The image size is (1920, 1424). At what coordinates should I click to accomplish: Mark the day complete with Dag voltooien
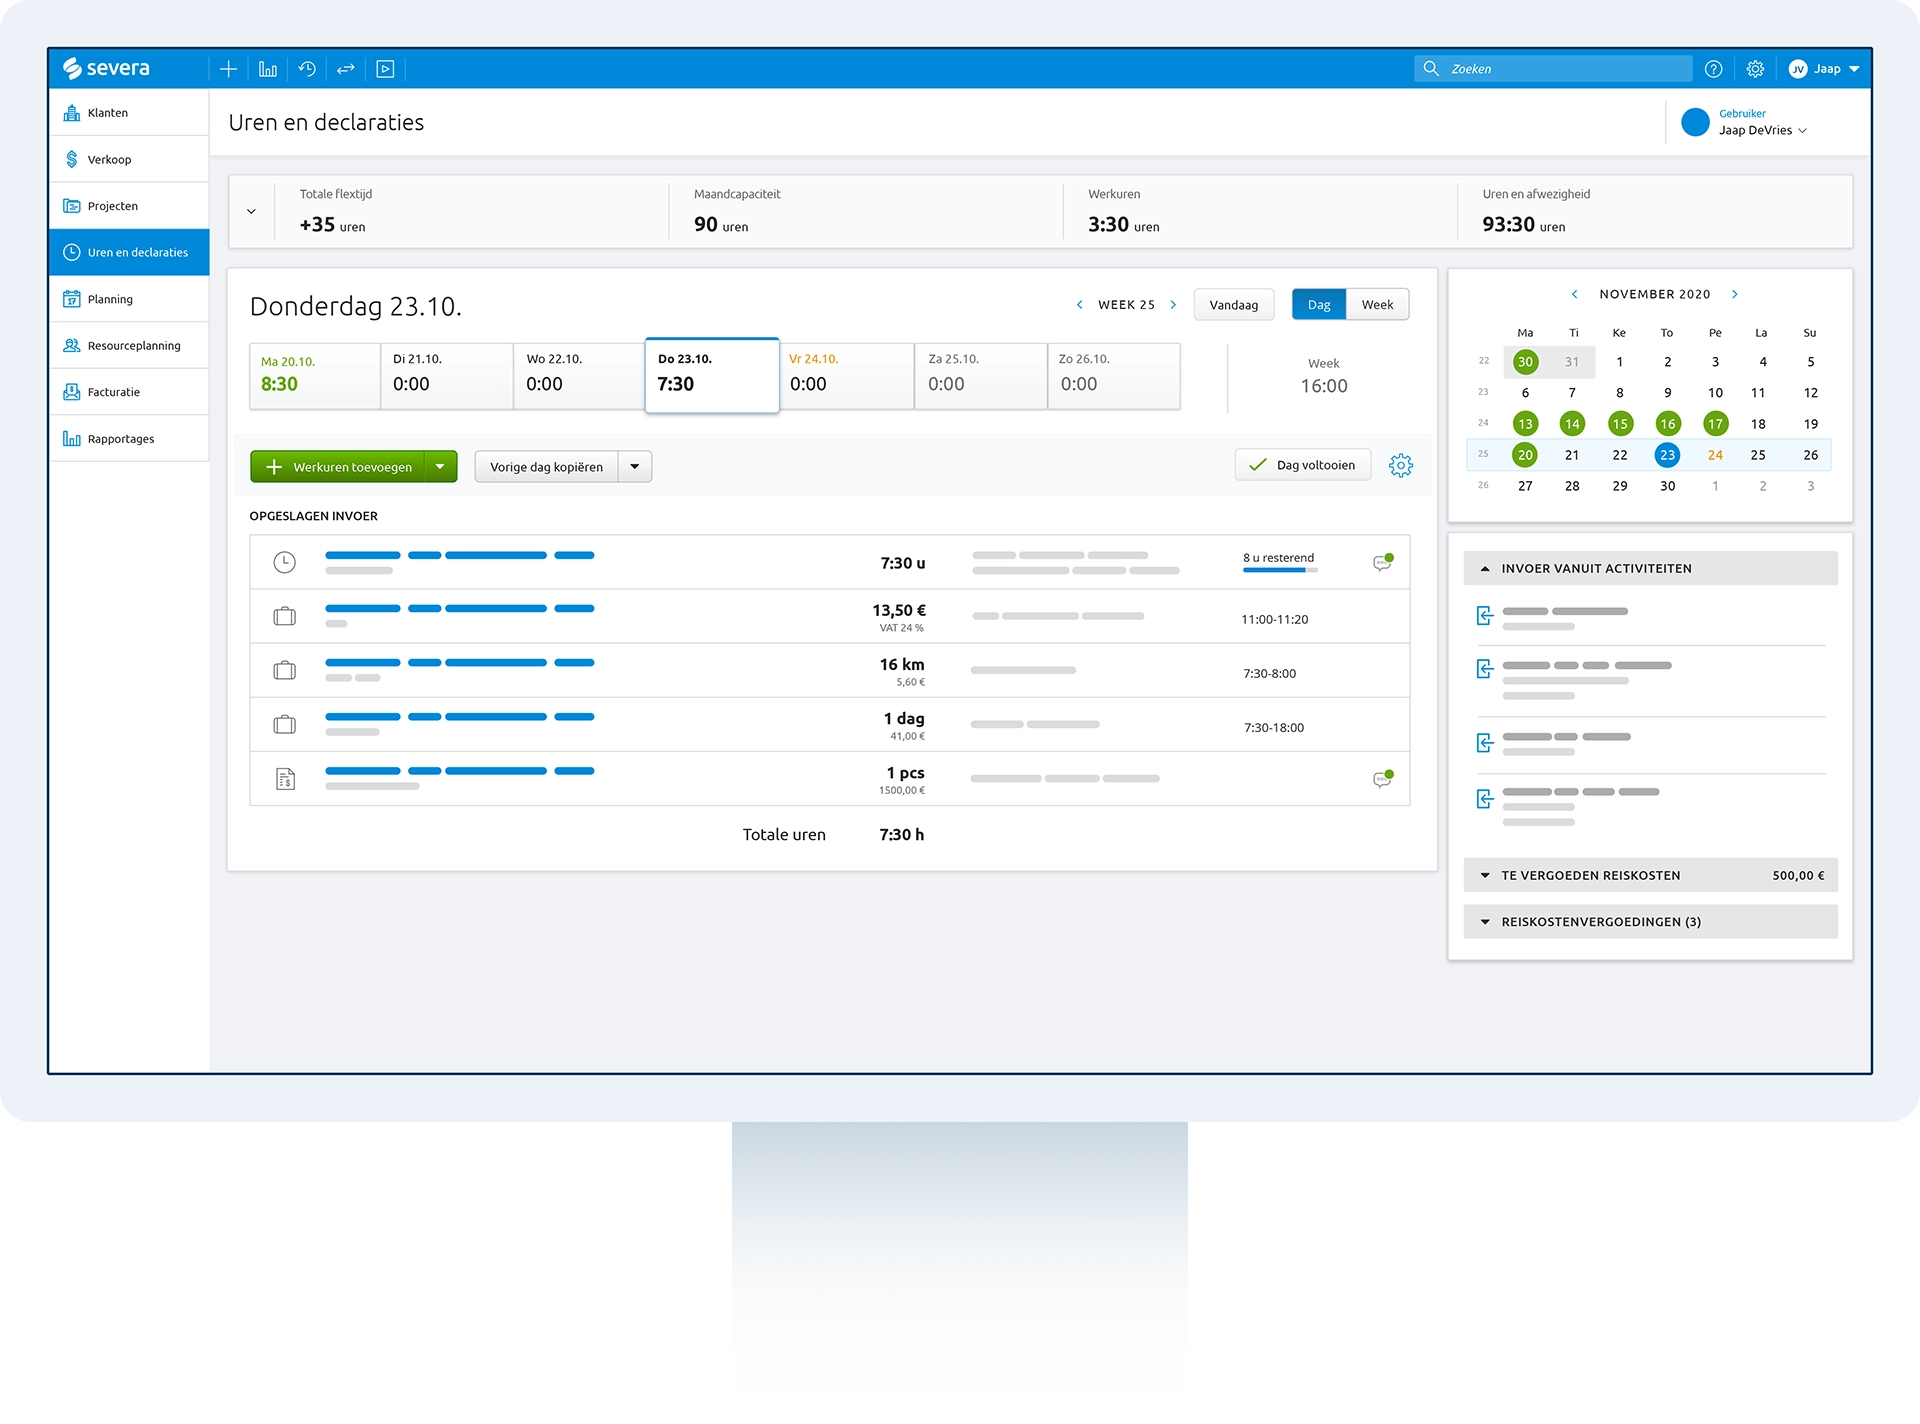tap(1303, 466)
